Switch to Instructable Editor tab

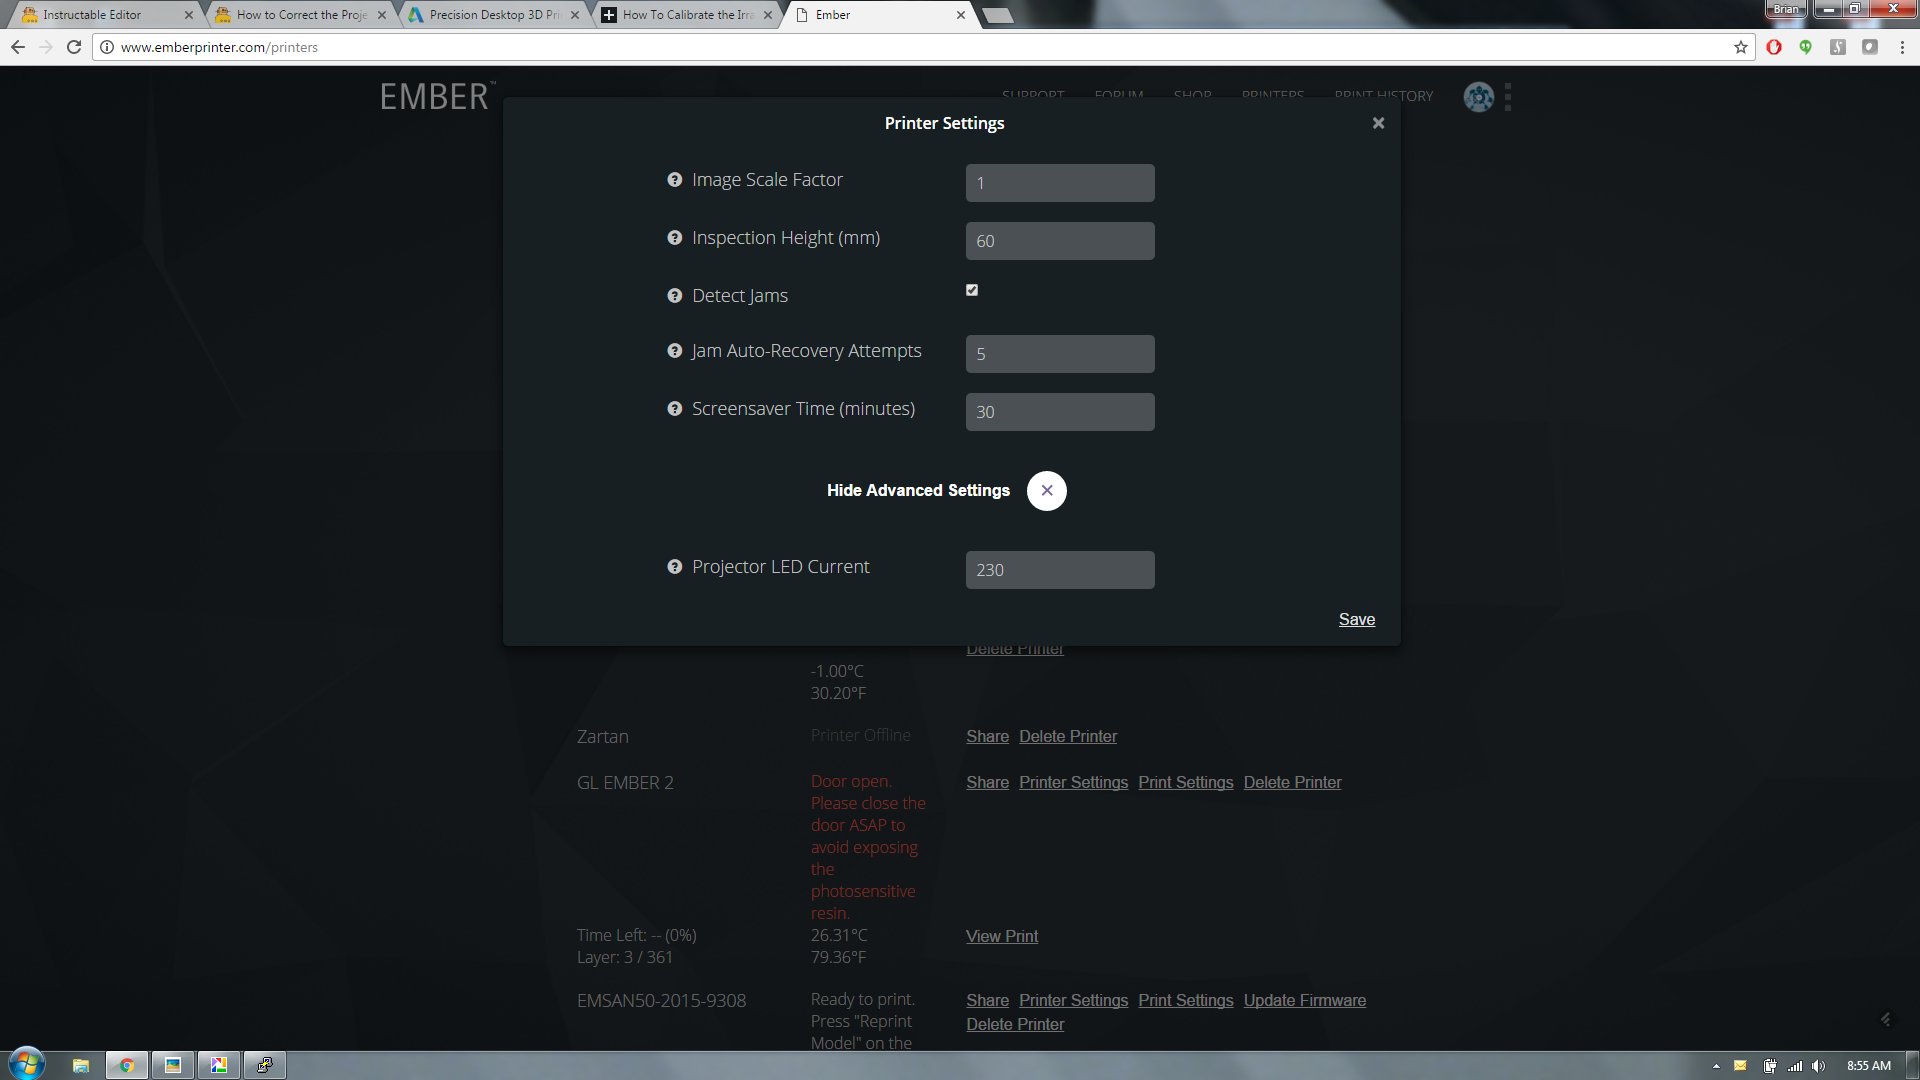(105, 15)
